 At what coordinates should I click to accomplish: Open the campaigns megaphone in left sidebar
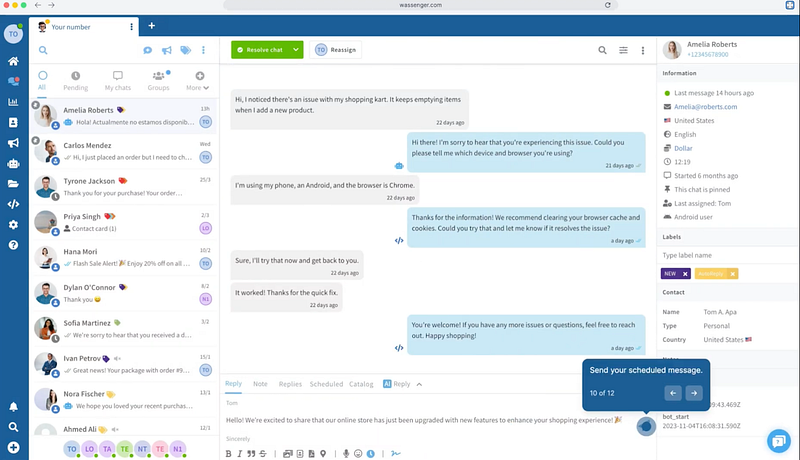[13, 142]
